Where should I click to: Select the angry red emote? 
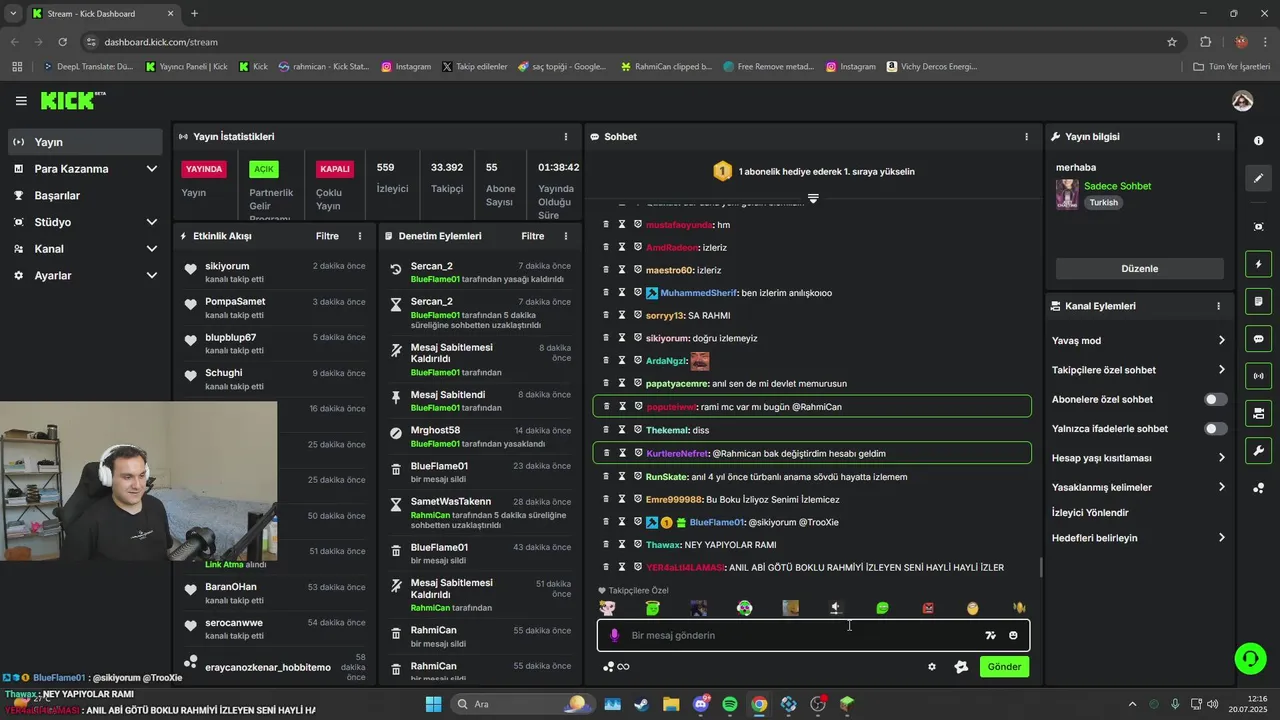(x=928, y=608)
